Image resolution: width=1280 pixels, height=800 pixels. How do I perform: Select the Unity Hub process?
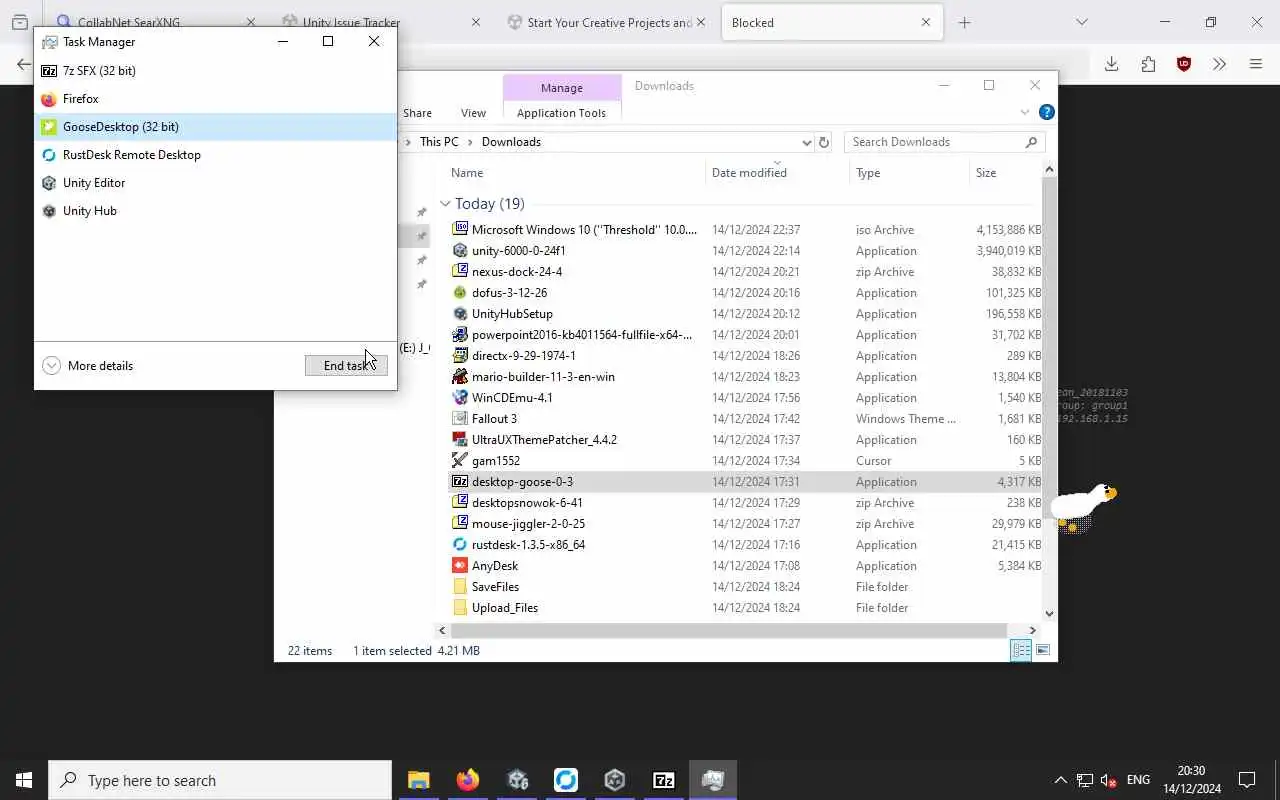click(x=215, y=211)
